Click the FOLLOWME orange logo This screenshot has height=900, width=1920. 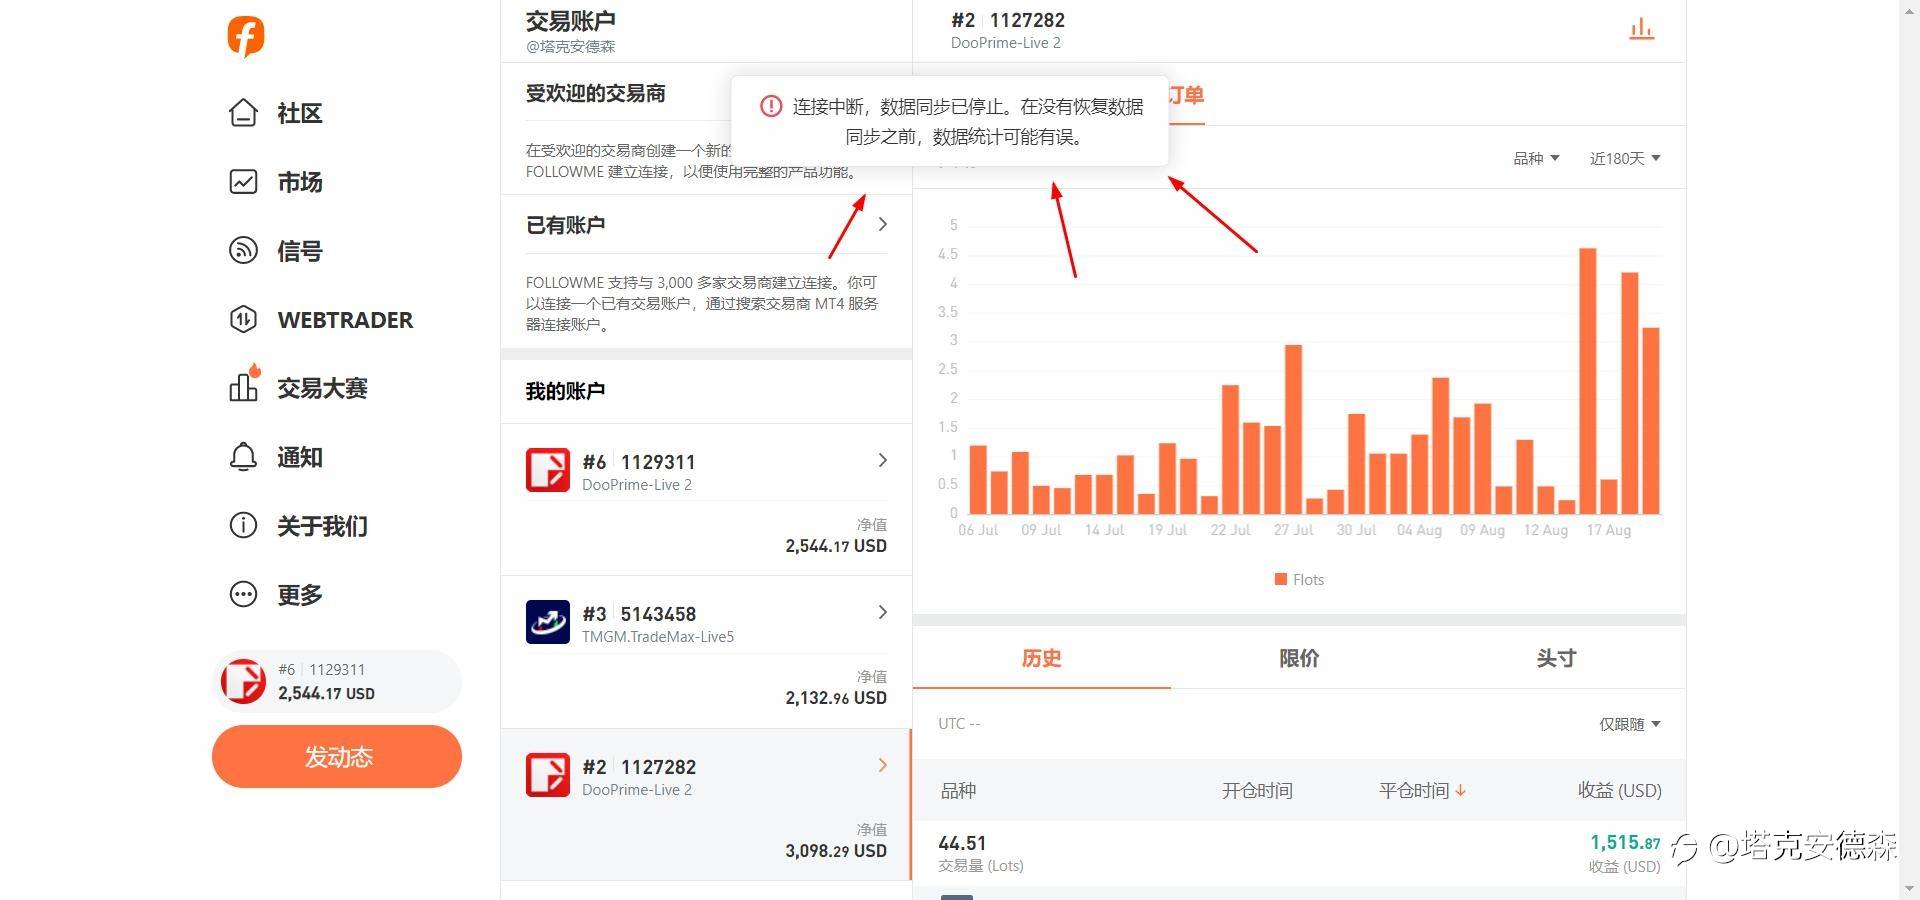tap(246, 36)
